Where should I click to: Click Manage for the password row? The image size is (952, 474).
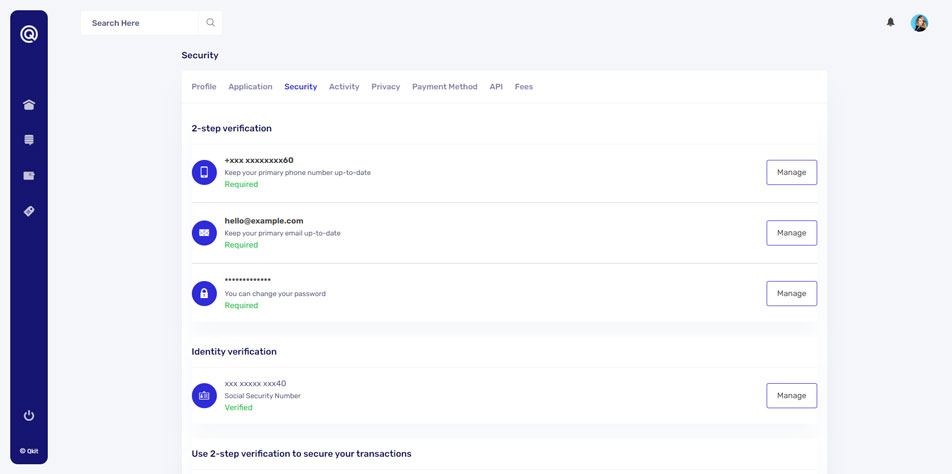coord(791,293)
